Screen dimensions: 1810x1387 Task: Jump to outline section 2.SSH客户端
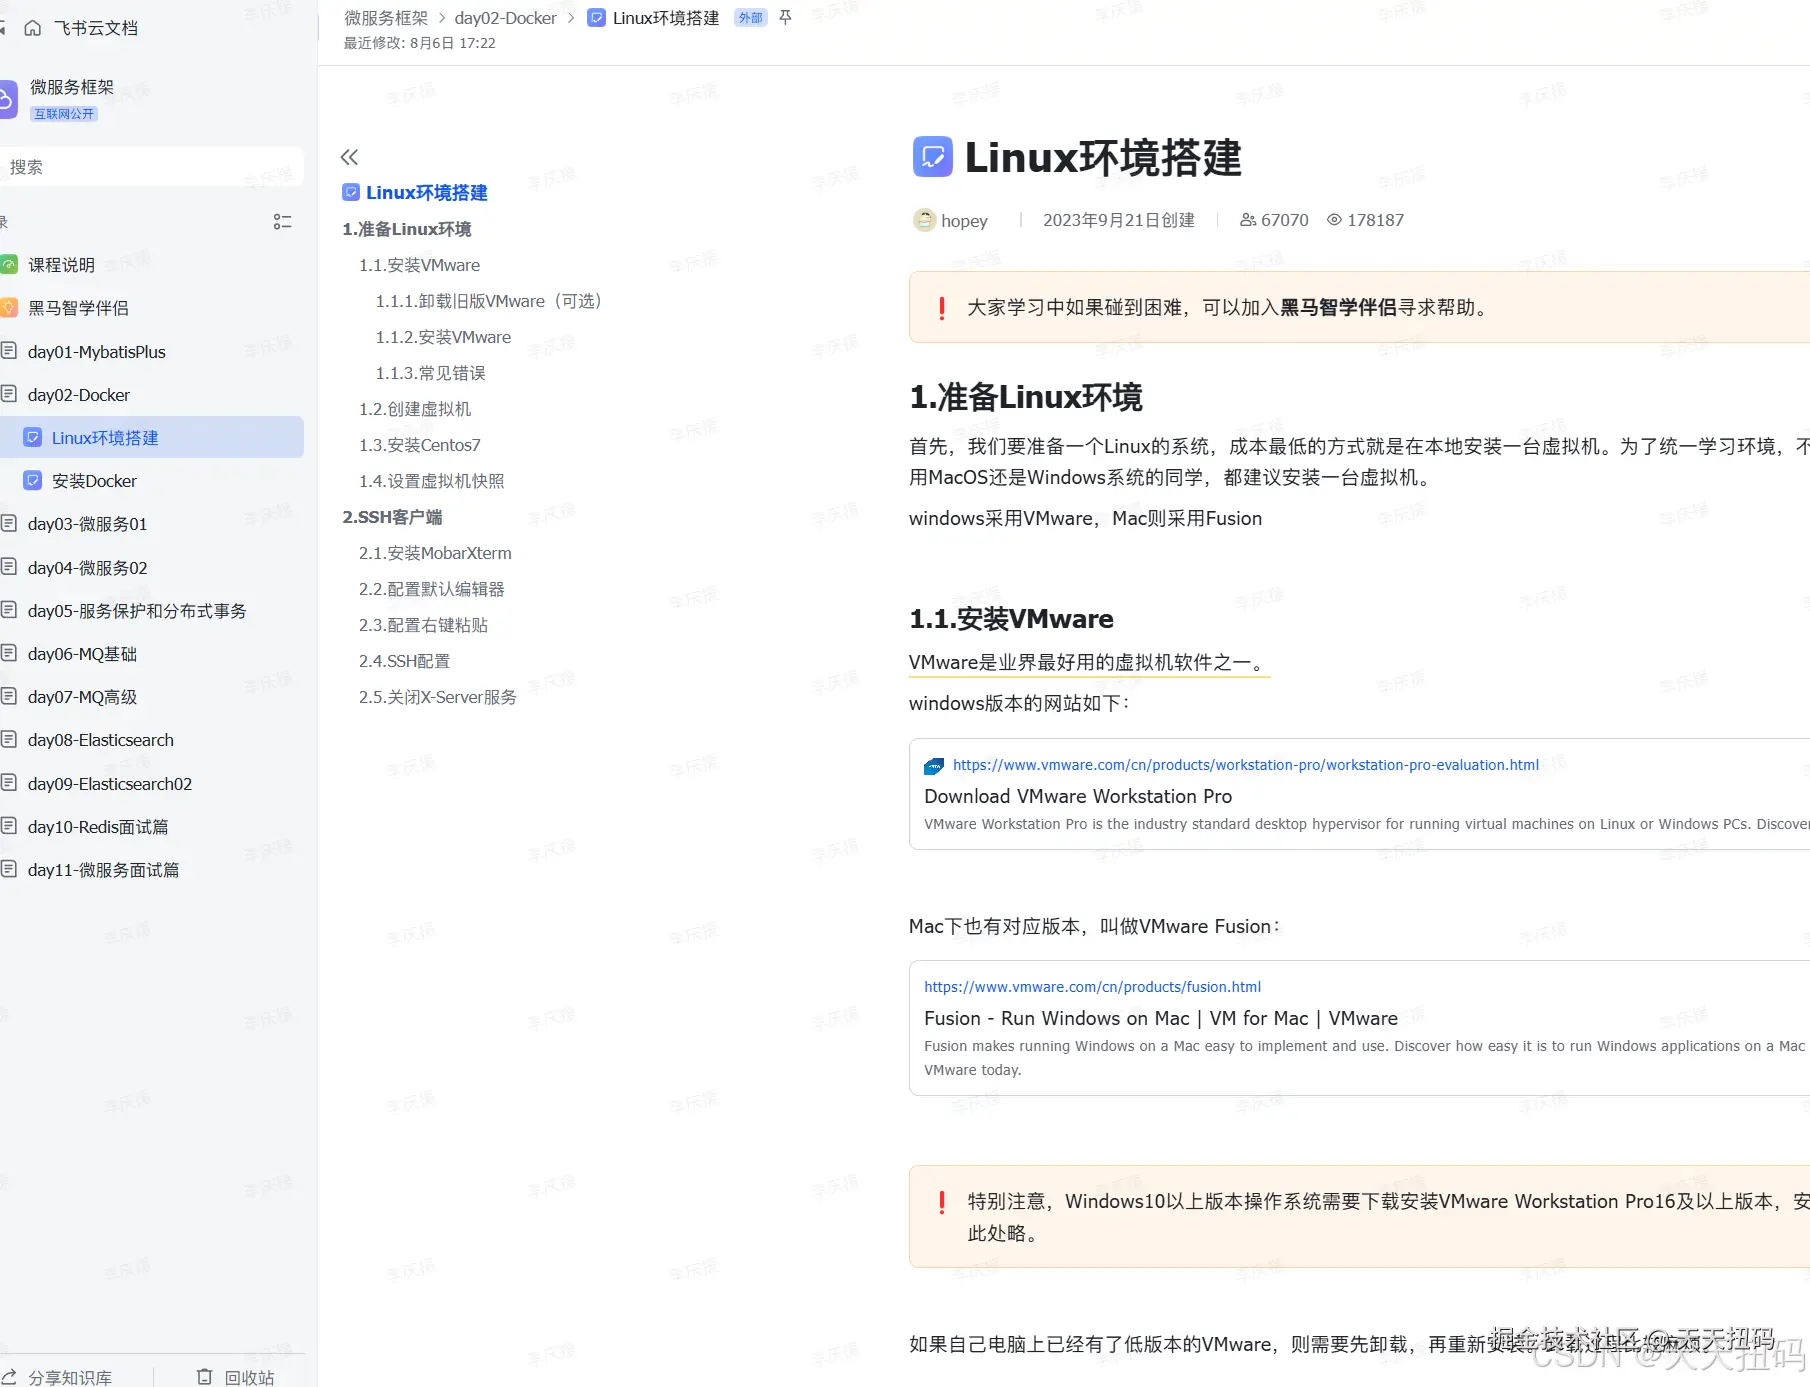(392, 517)
